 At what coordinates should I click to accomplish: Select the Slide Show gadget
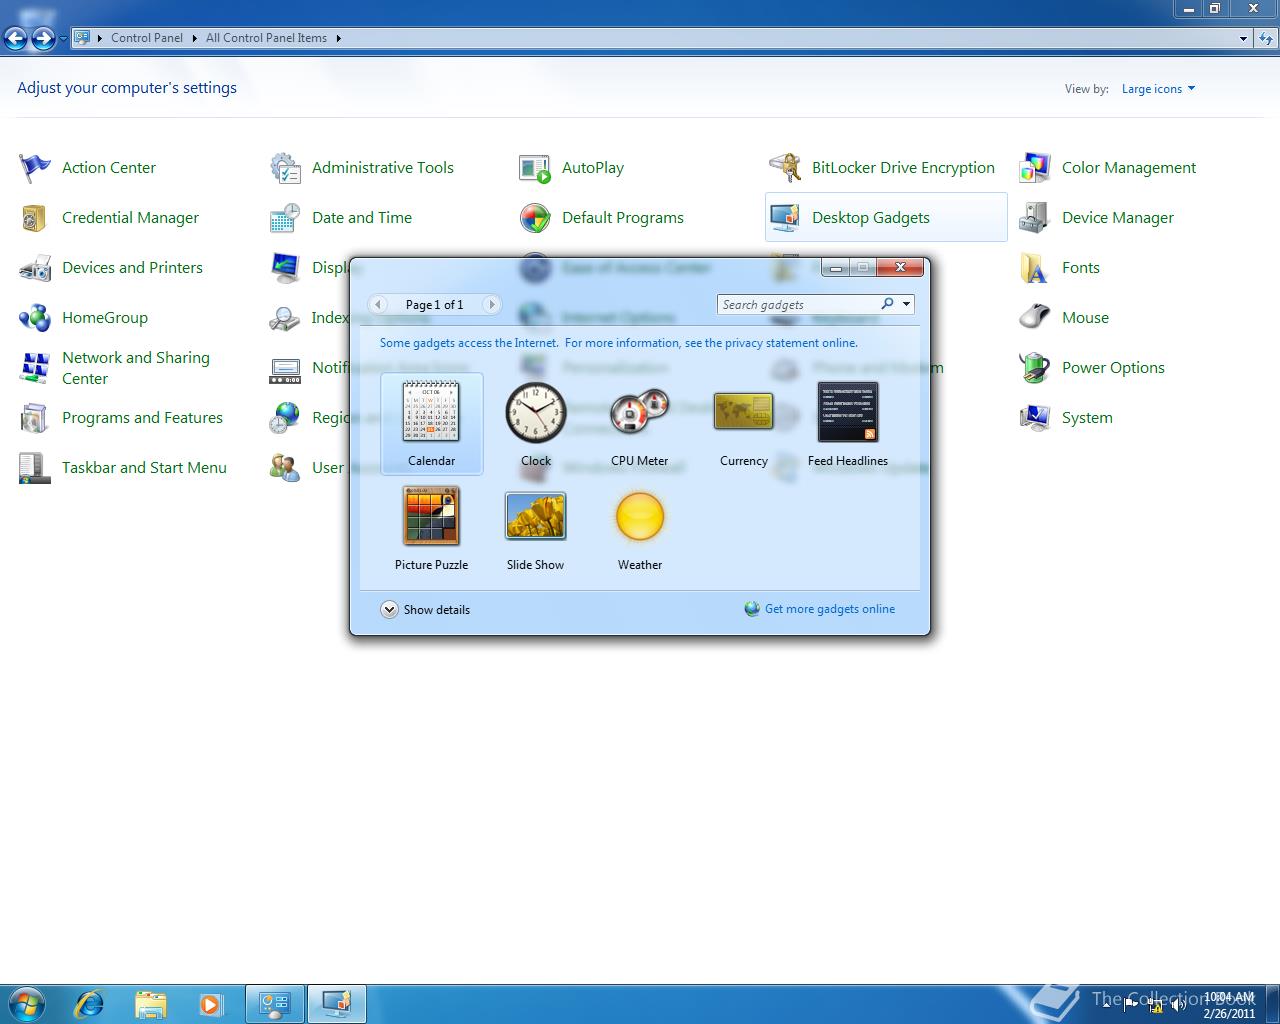point(535,516)
